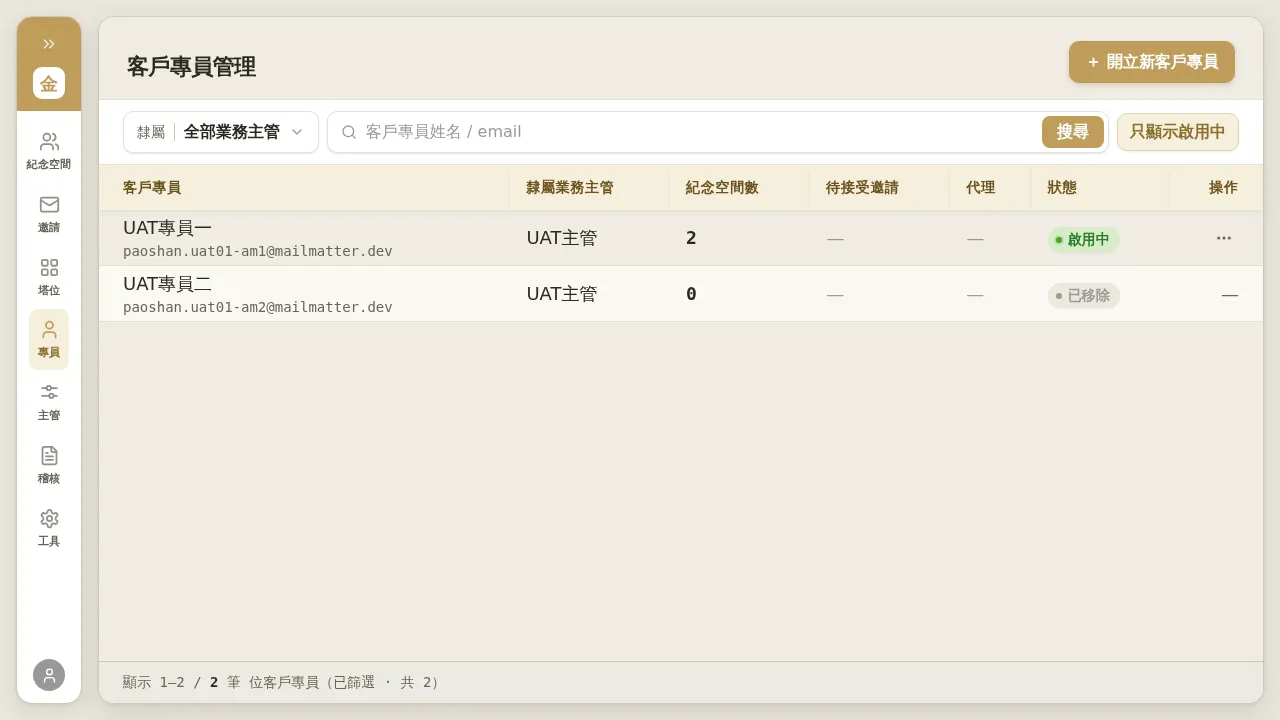This screenshot has width=1280, height=720.
Task: Click email paoshan.uat01-am1@mailmatter.dev
Action: coord(258,251)
